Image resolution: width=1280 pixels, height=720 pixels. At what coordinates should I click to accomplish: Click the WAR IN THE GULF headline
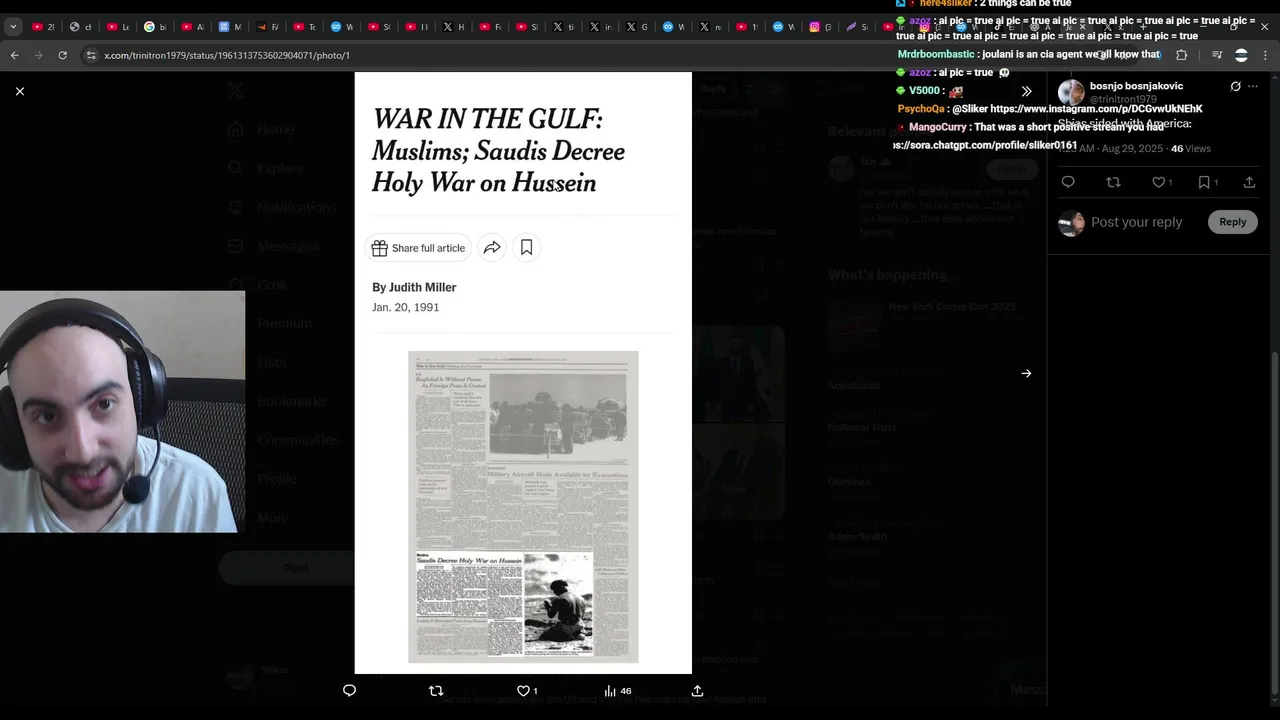(498, 151)
